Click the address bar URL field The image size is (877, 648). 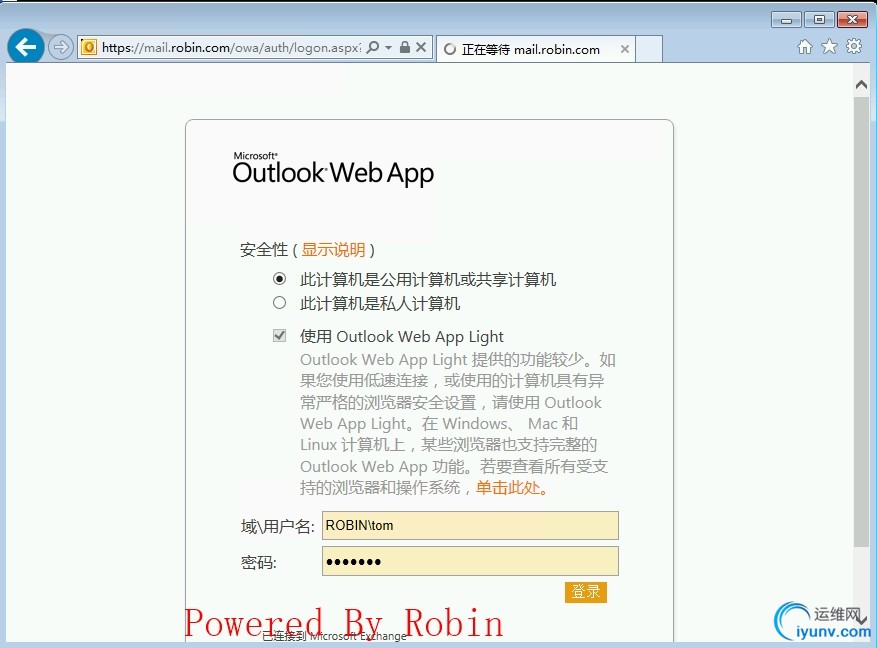coord(232,48)
